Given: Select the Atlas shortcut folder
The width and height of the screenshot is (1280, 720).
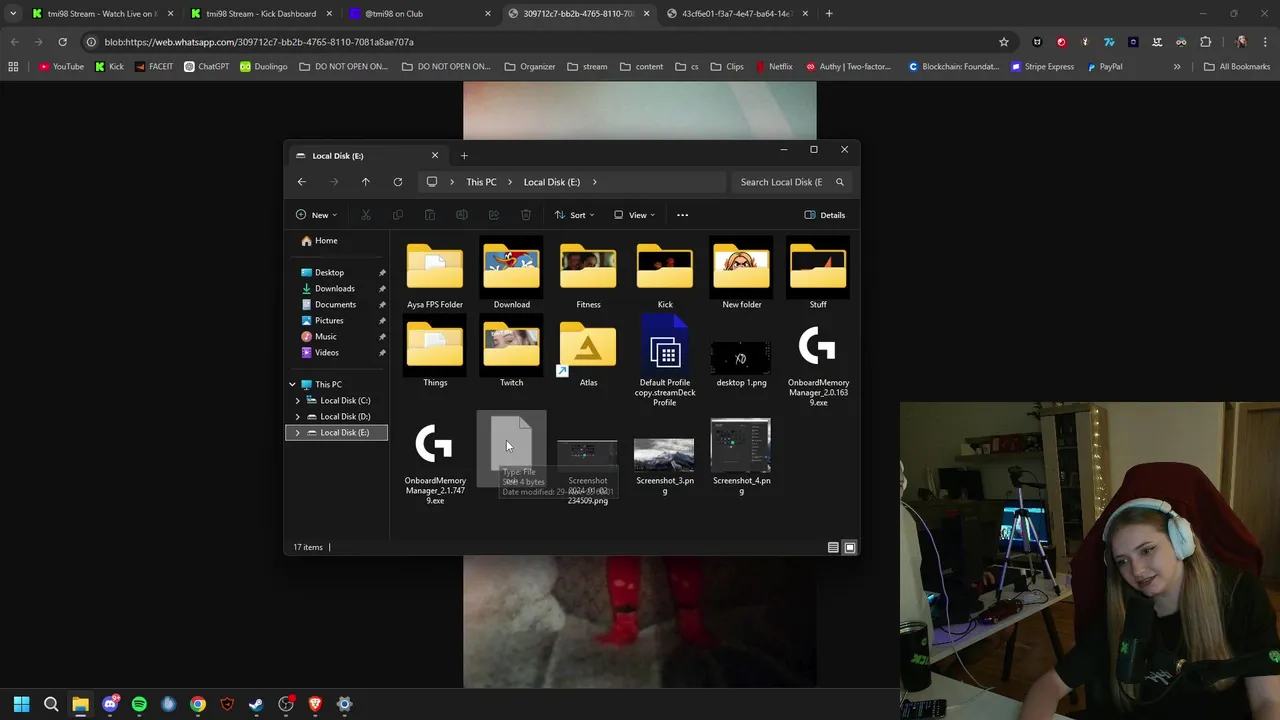Looking at the screenshot, I should [588, 352].
